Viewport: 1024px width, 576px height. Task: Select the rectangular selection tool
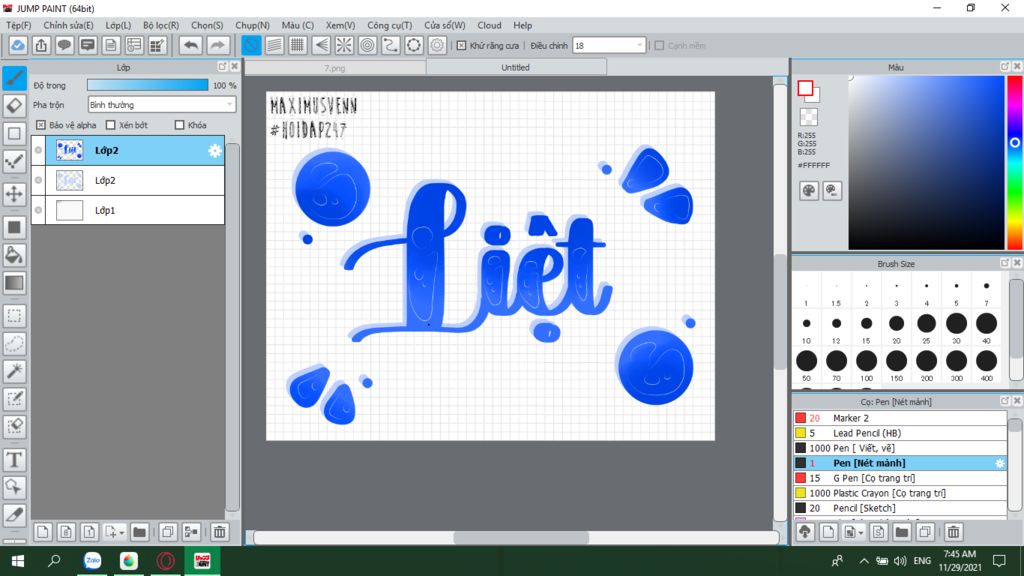click(14, 316)
